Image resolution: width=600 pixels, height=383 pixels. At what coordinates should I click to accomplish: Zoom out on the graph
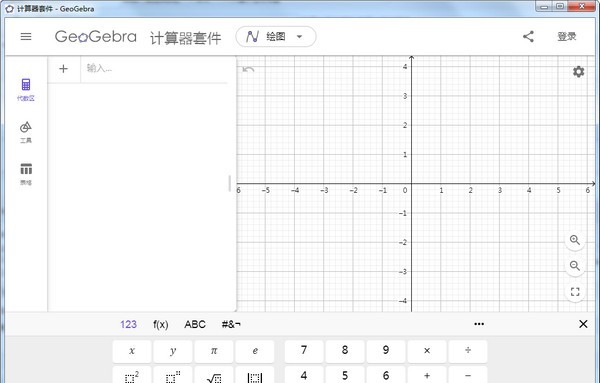(575, 266)
